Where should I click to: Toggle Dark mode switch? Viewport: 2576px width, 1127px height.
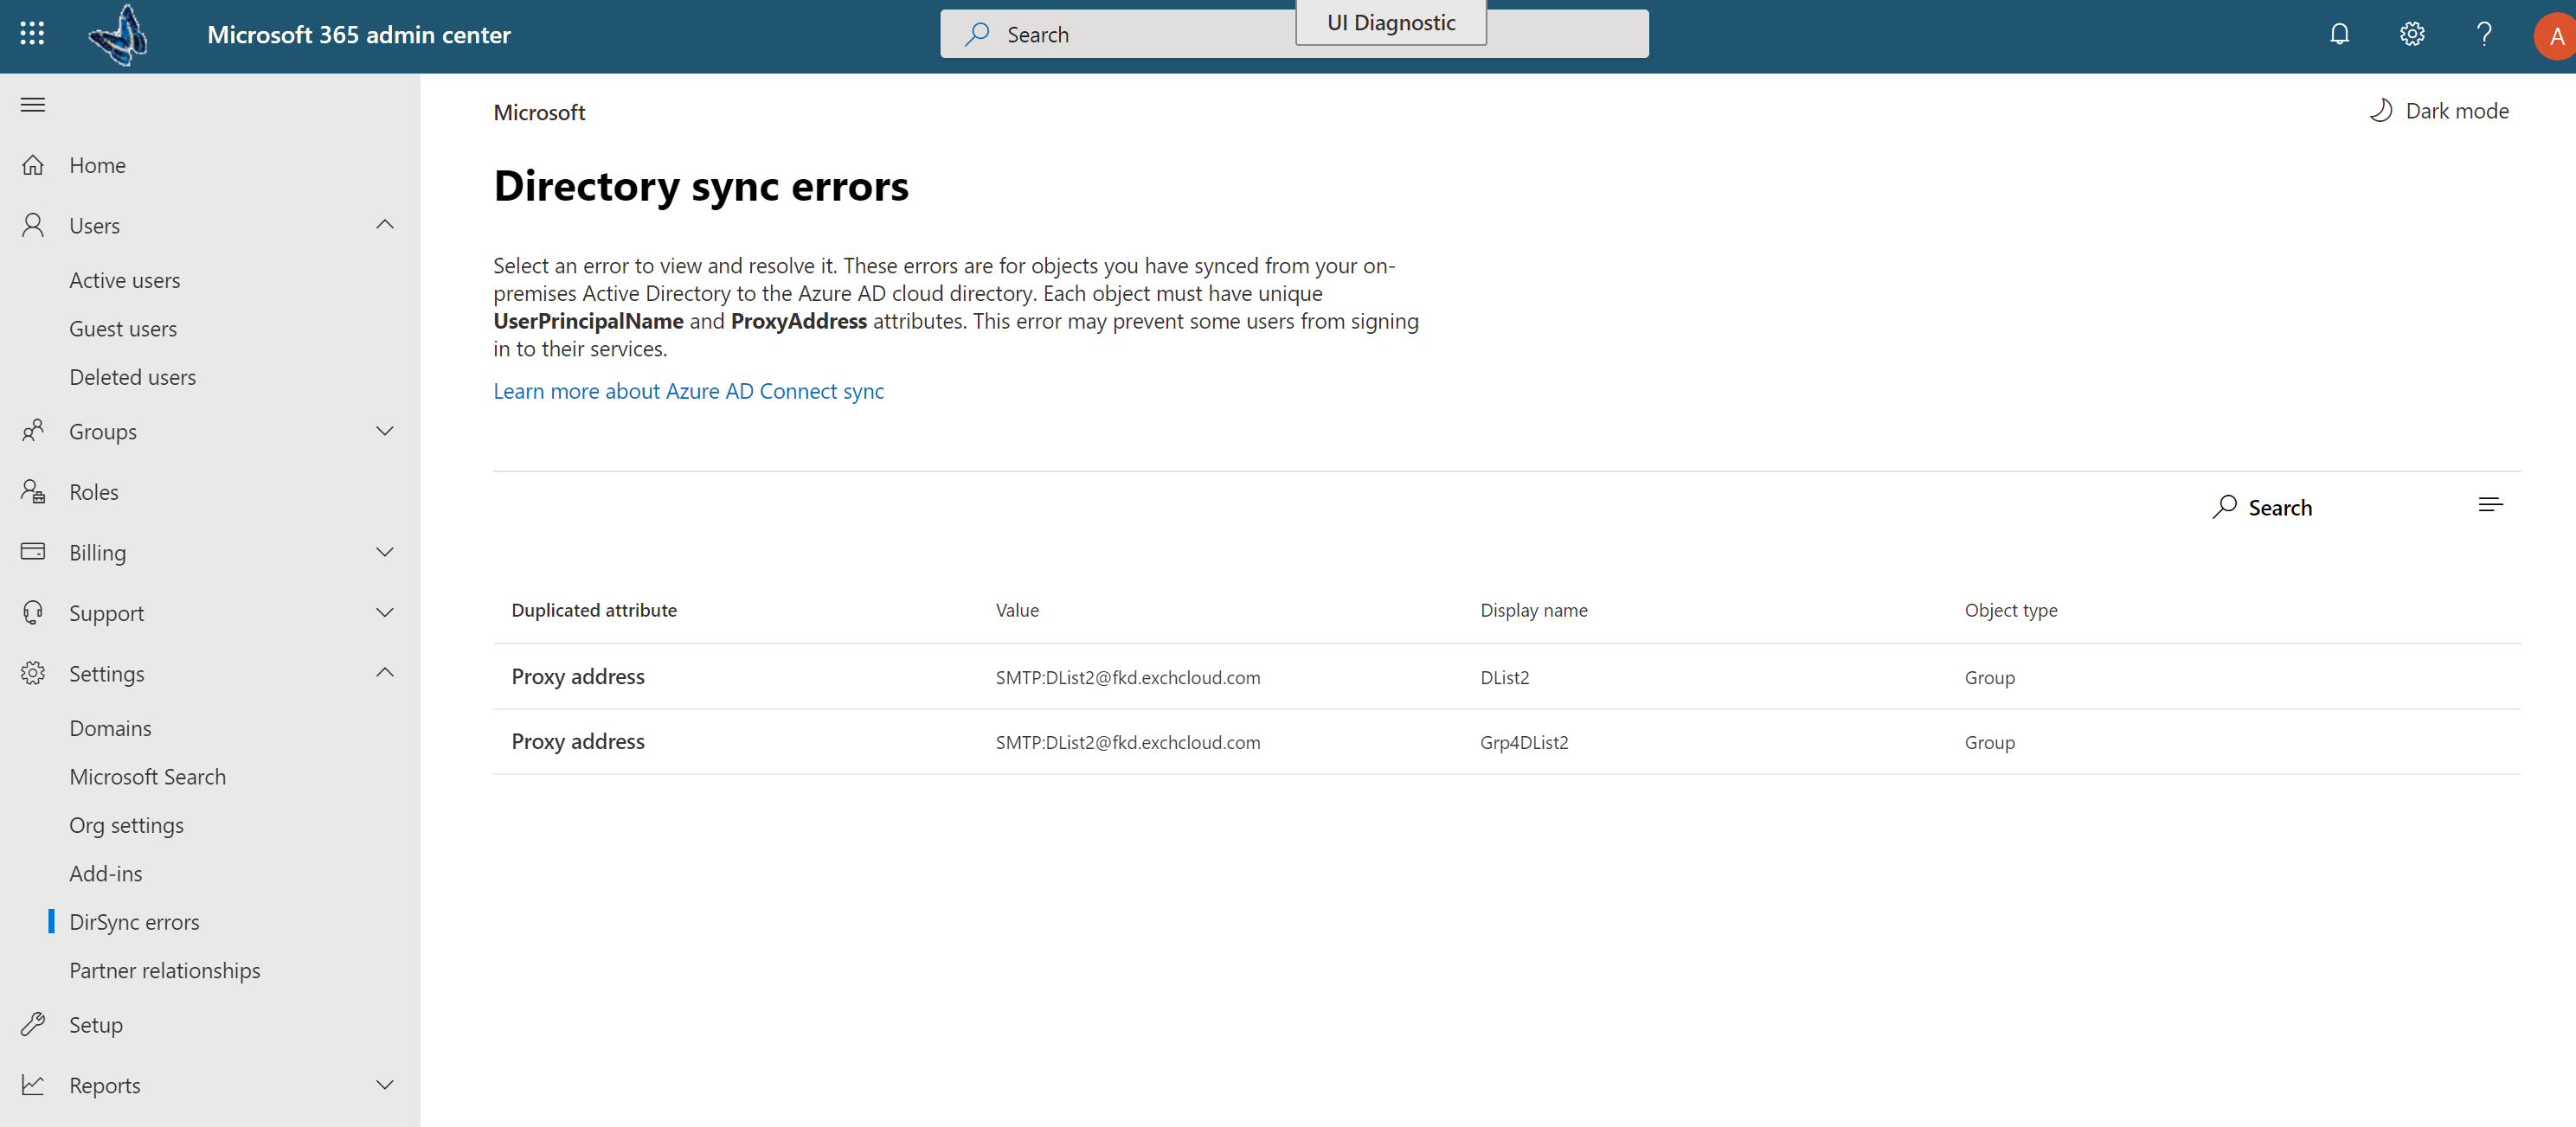(x=2439, y=110)
